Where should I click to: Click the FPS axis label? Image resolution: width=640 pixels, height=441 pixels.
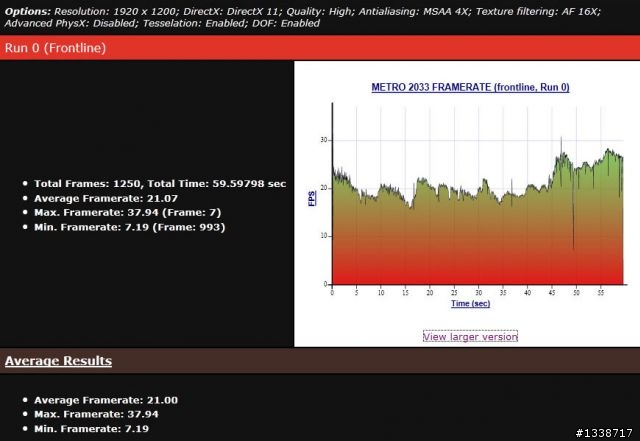[x=312, y=198]
